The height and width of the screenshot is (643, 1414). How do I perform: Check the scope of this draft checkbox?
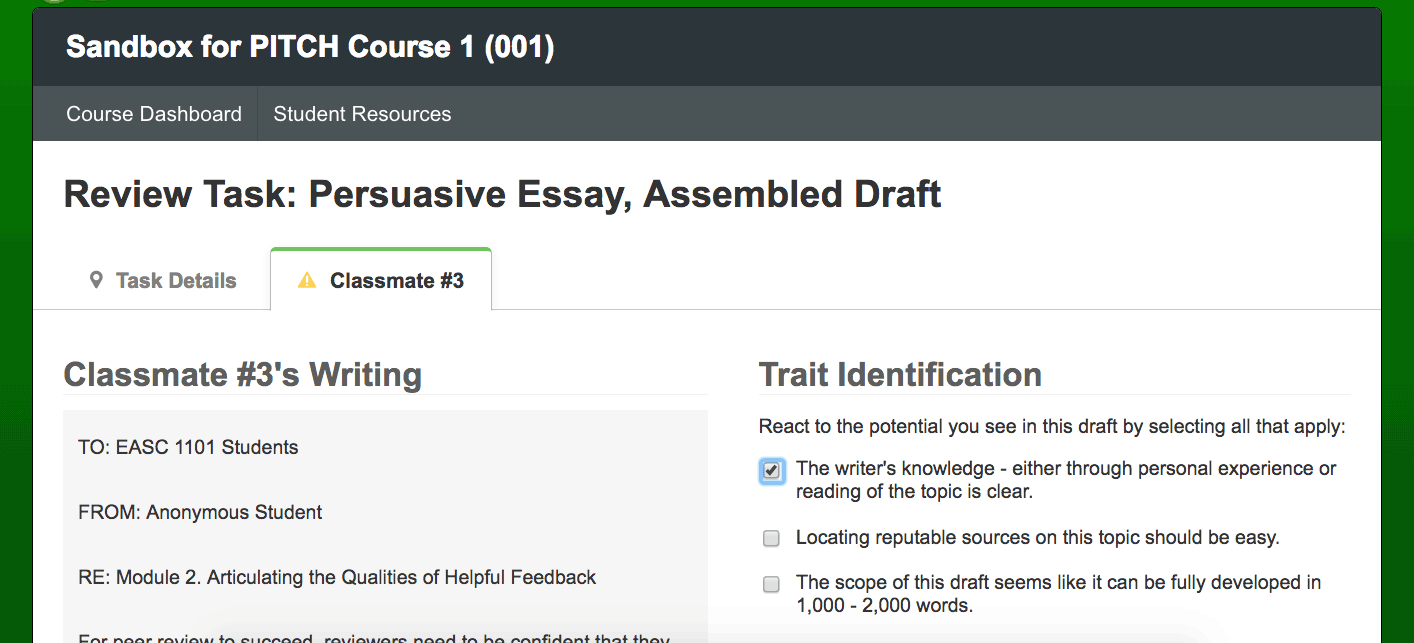click(x=771, y=584)
